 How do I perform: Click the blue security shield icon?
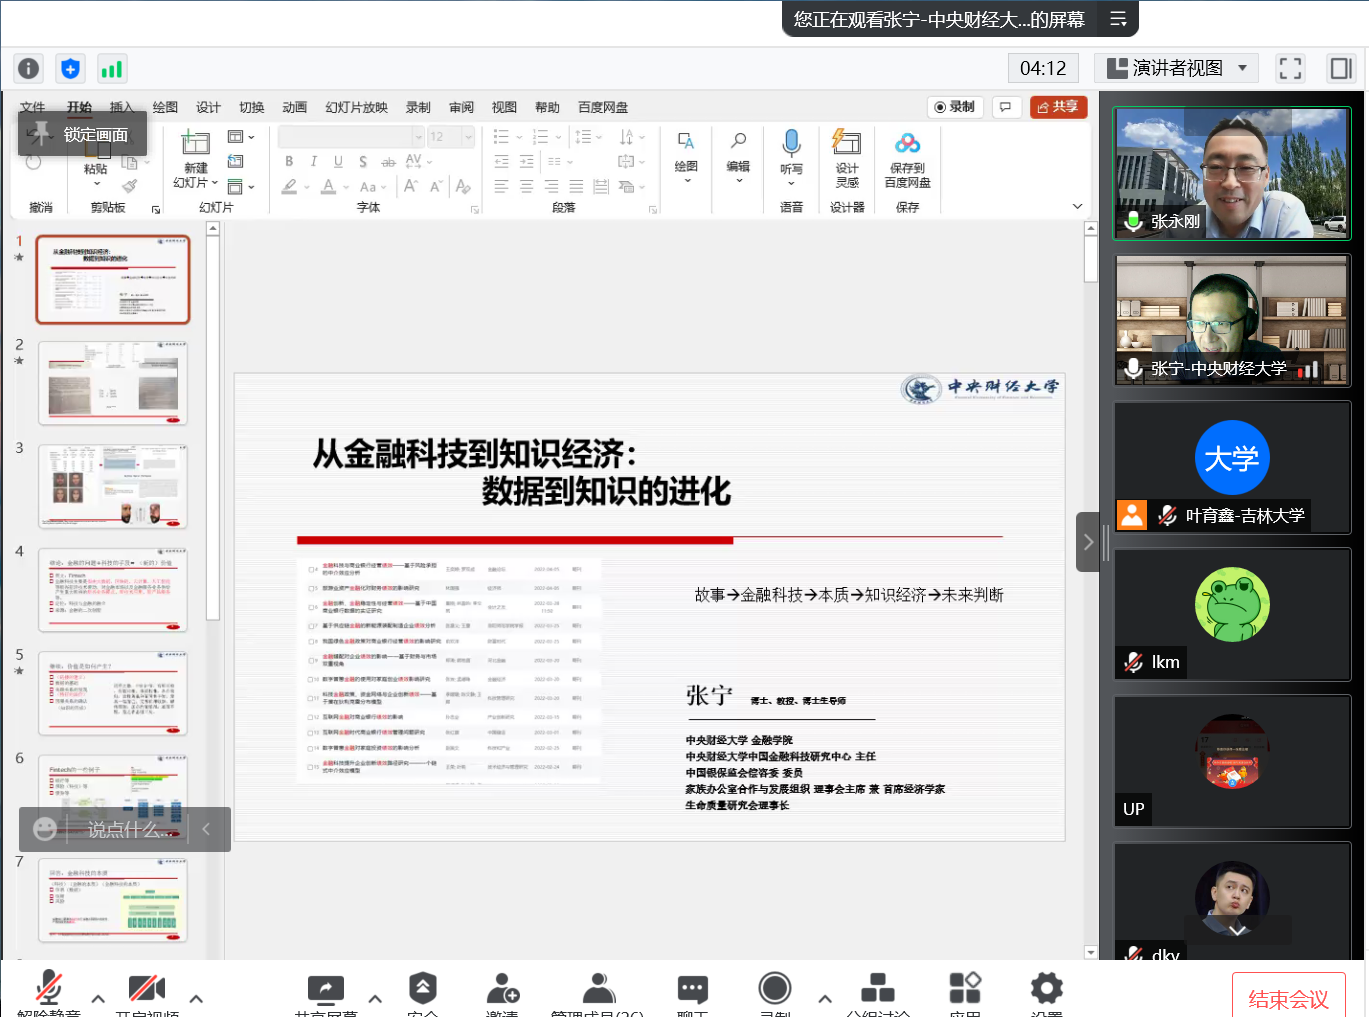[70, 68]
